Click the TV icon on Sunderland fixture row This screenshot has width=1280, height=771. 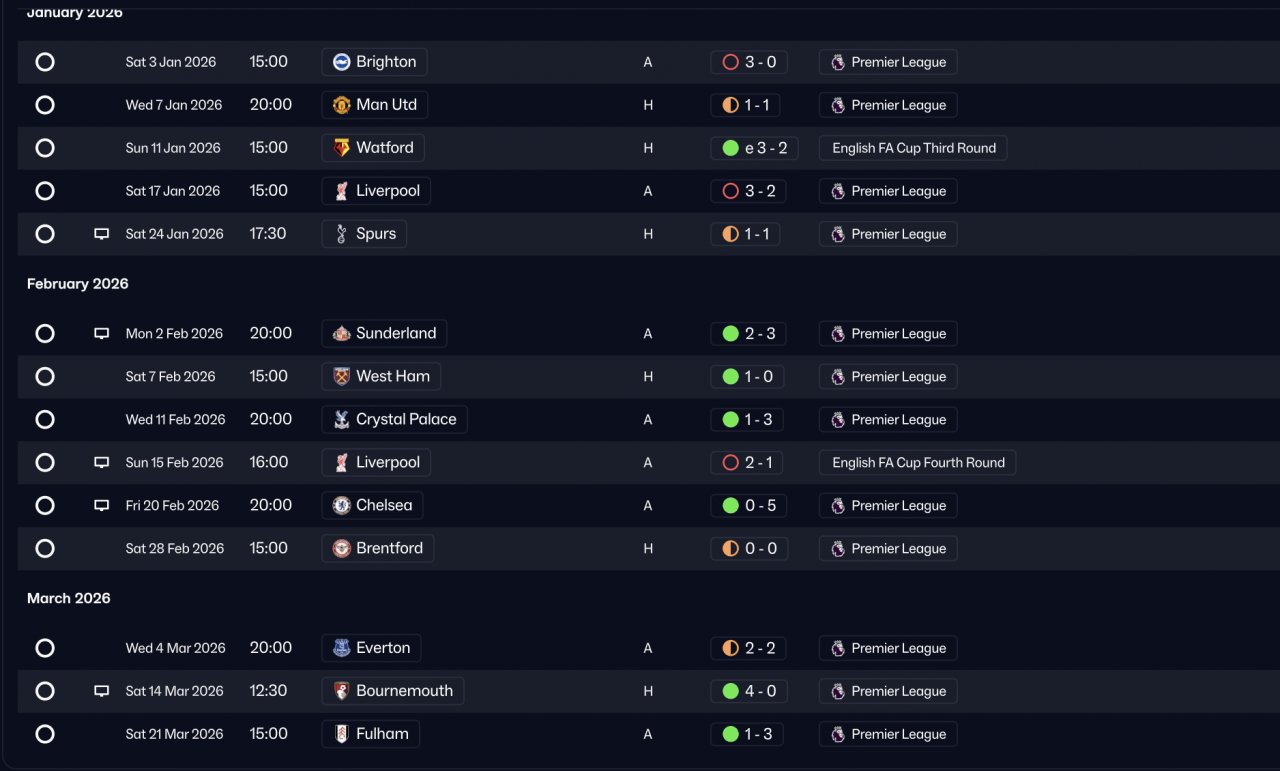(101, 334)
